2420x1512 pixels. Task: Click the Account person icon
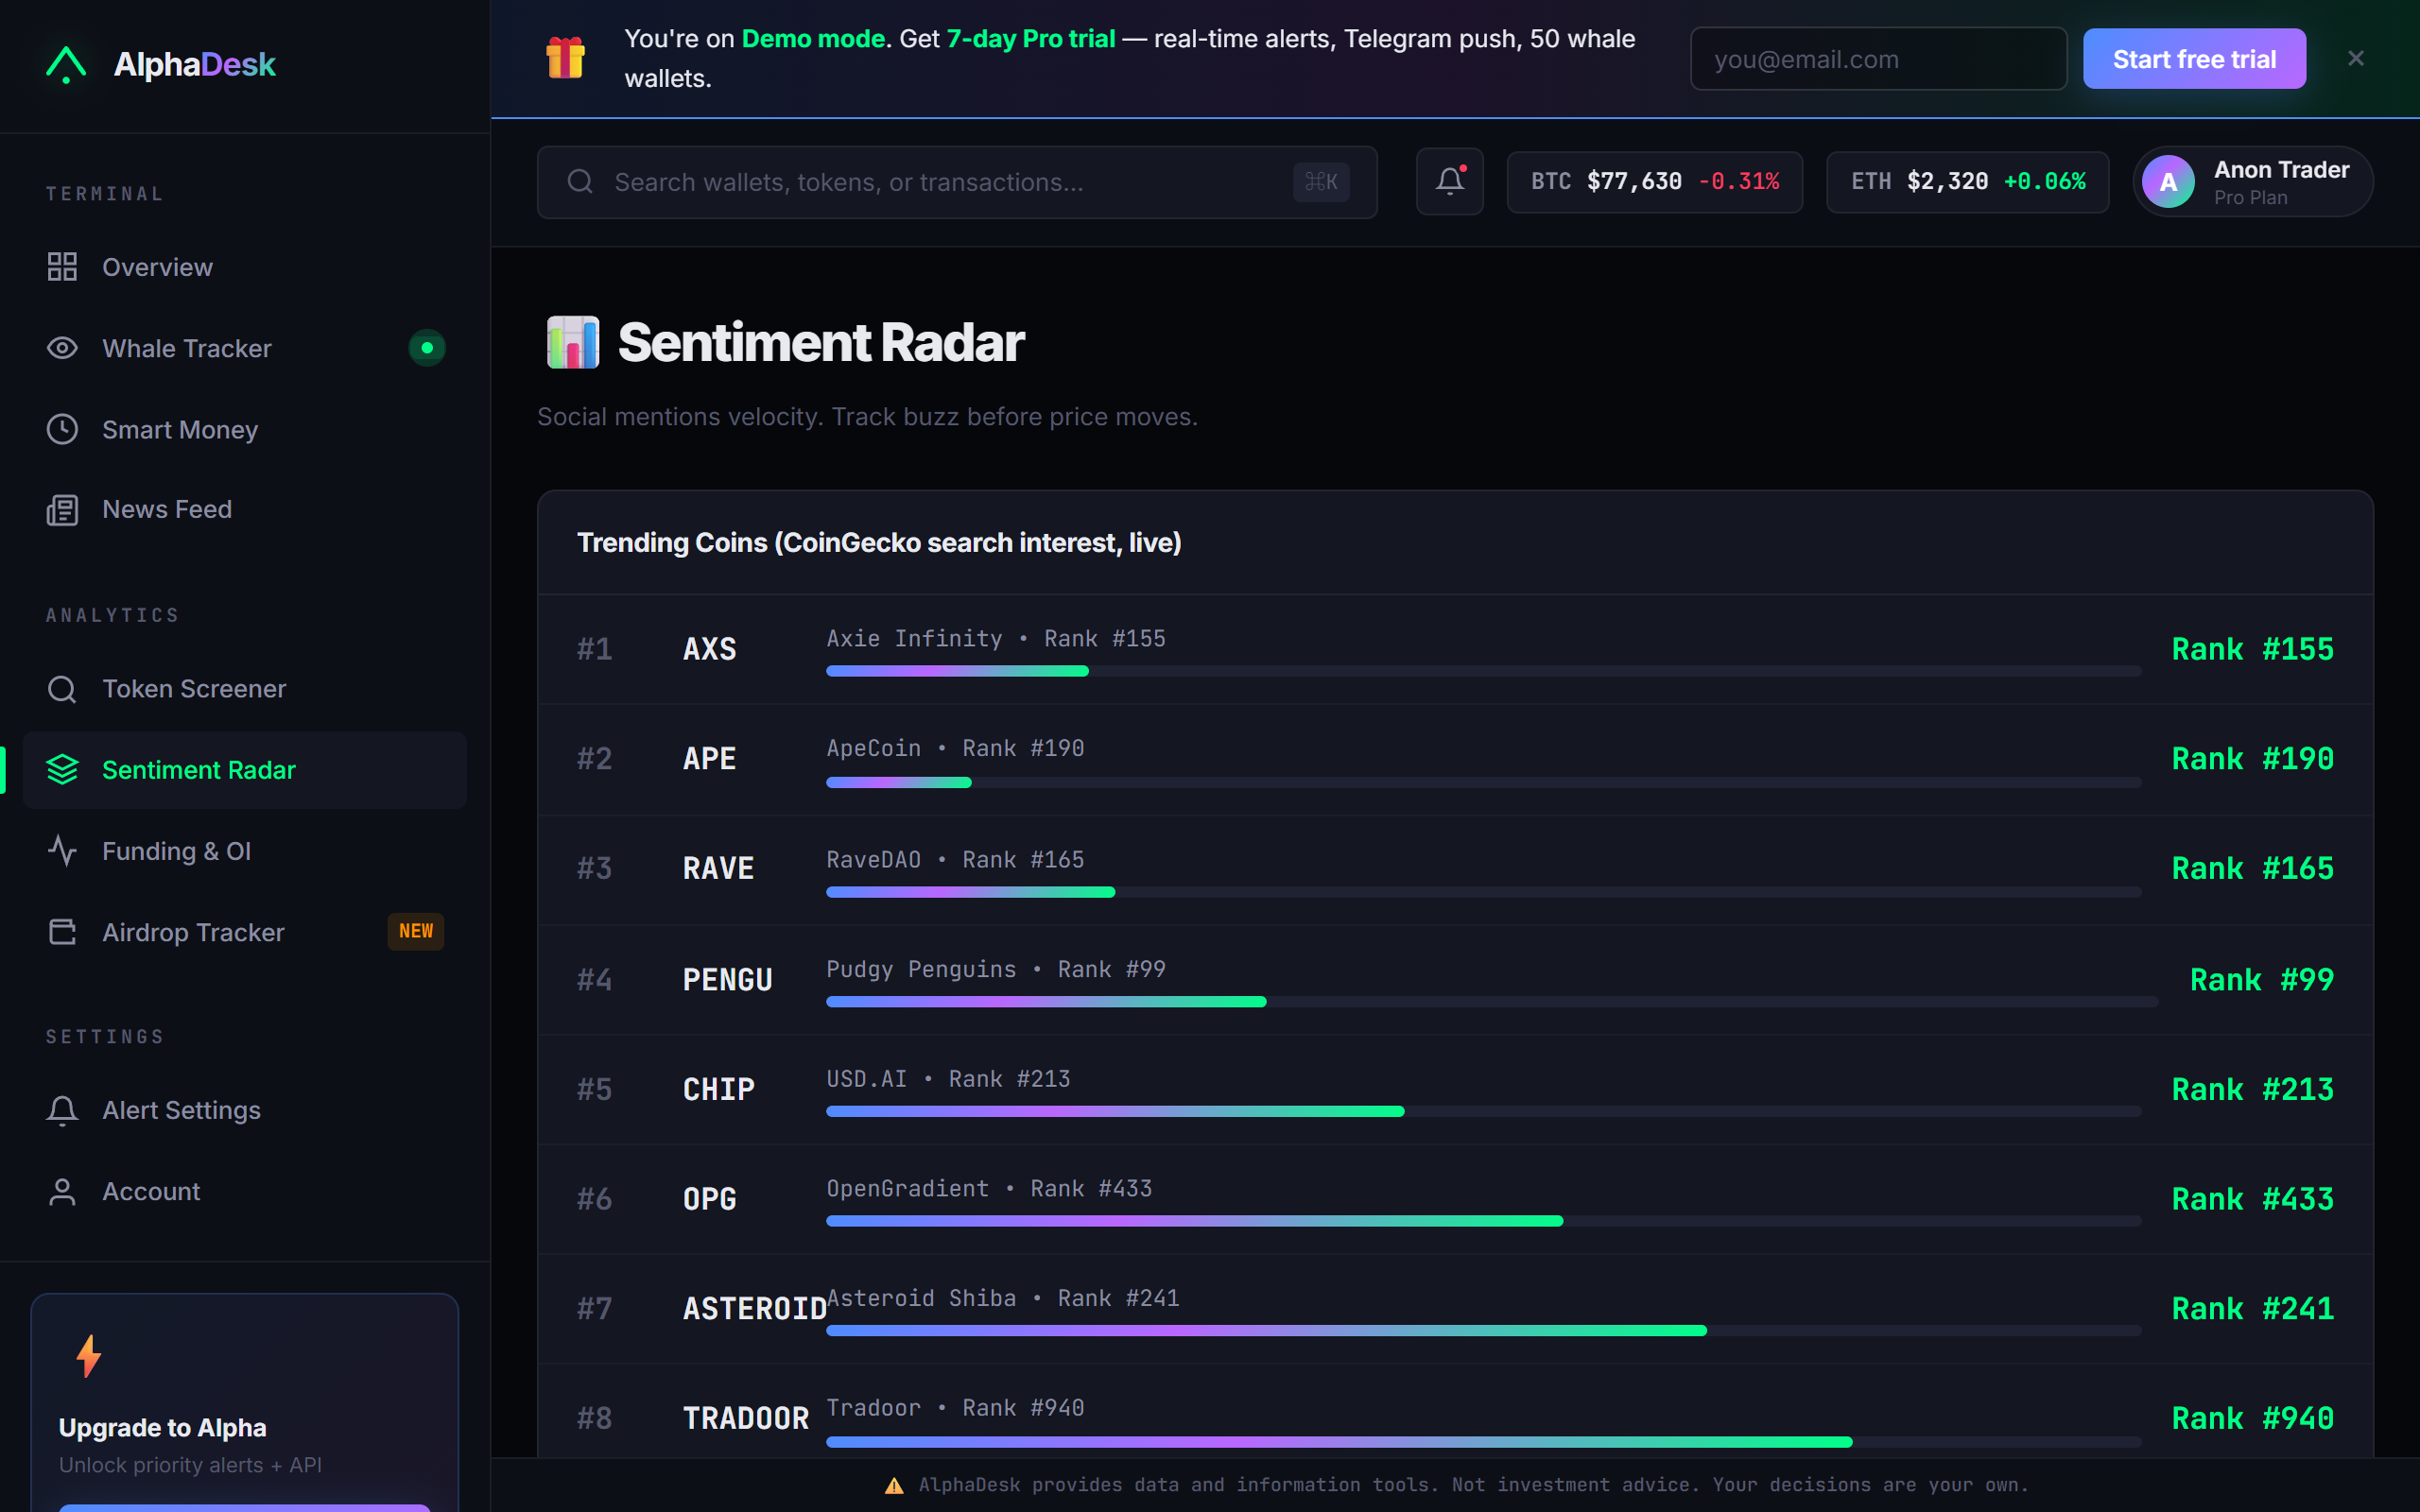(x=62, y=1191)
